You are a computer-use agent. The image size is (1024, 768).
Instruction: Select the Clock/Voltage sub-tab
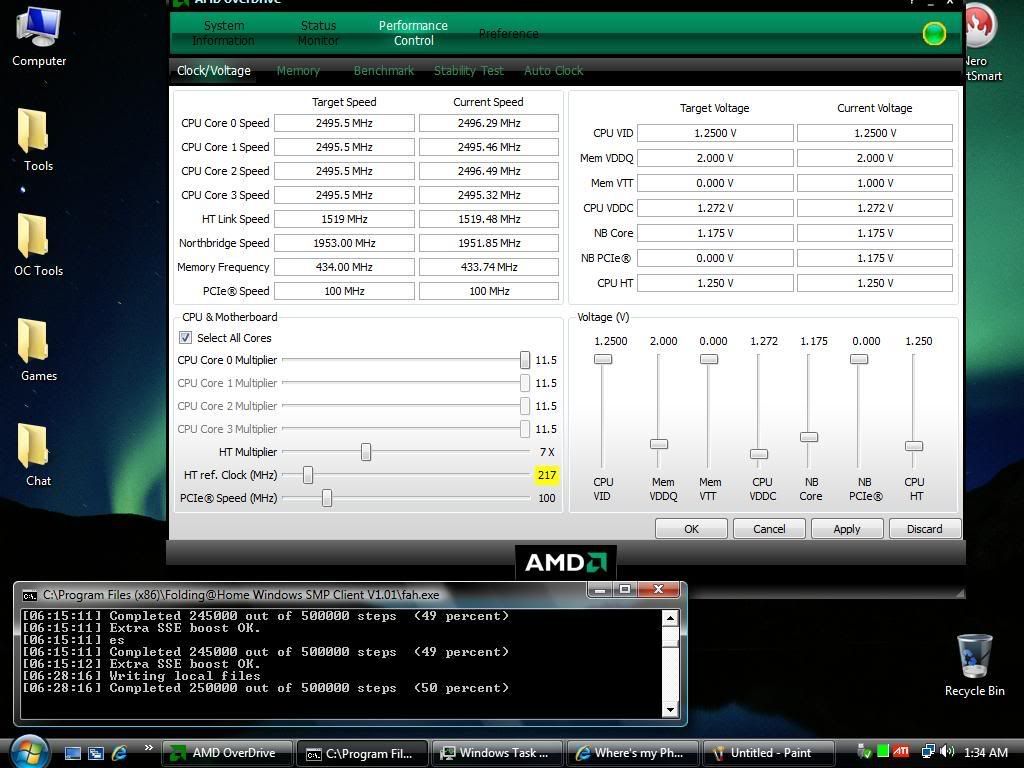214,71
